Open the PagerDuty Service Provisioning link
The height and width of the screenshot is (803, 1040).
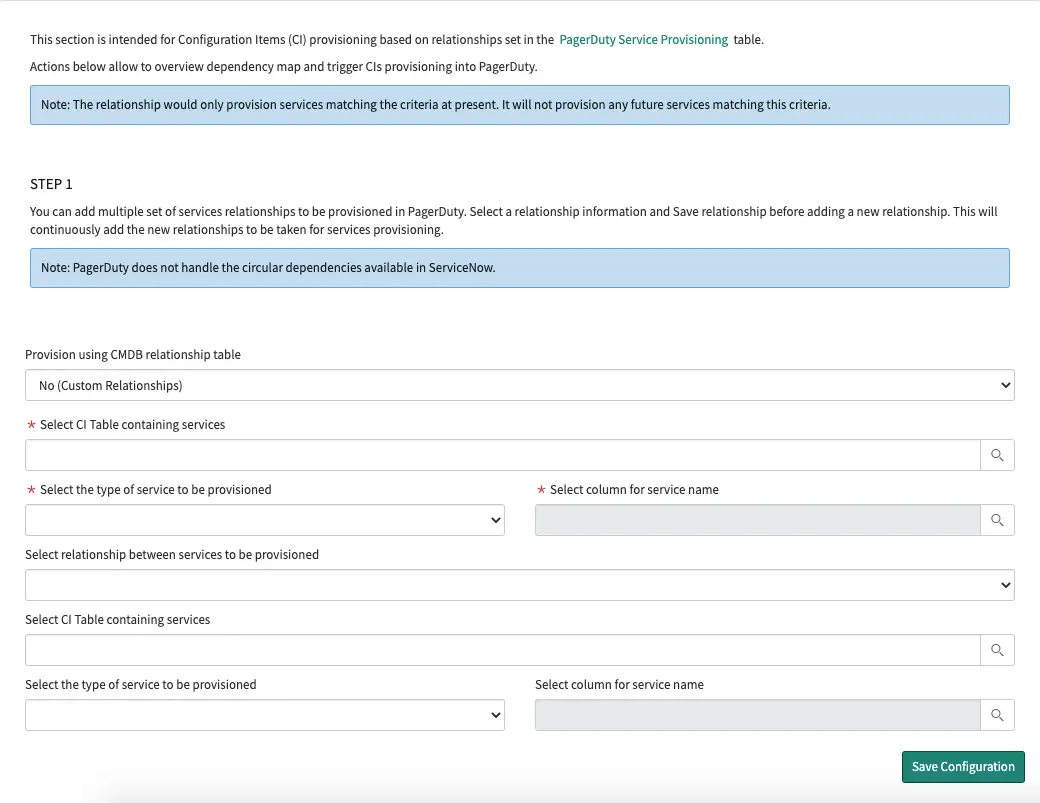pos(643,40)
